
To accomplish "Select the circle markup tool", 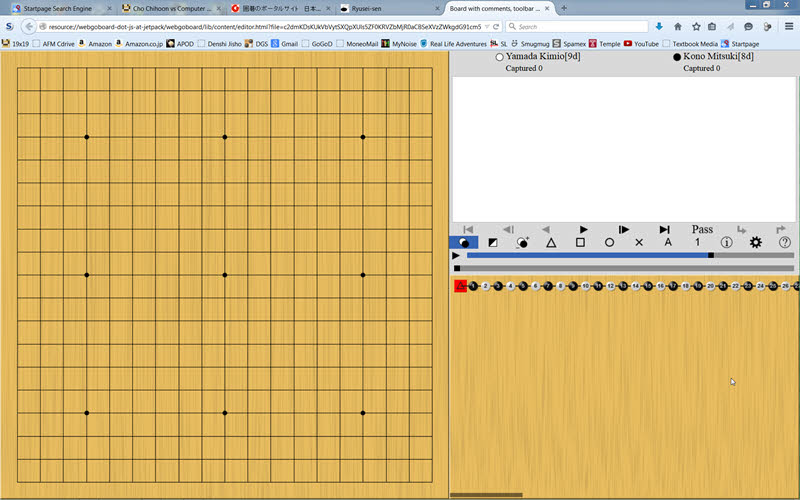I will point(610,242).
